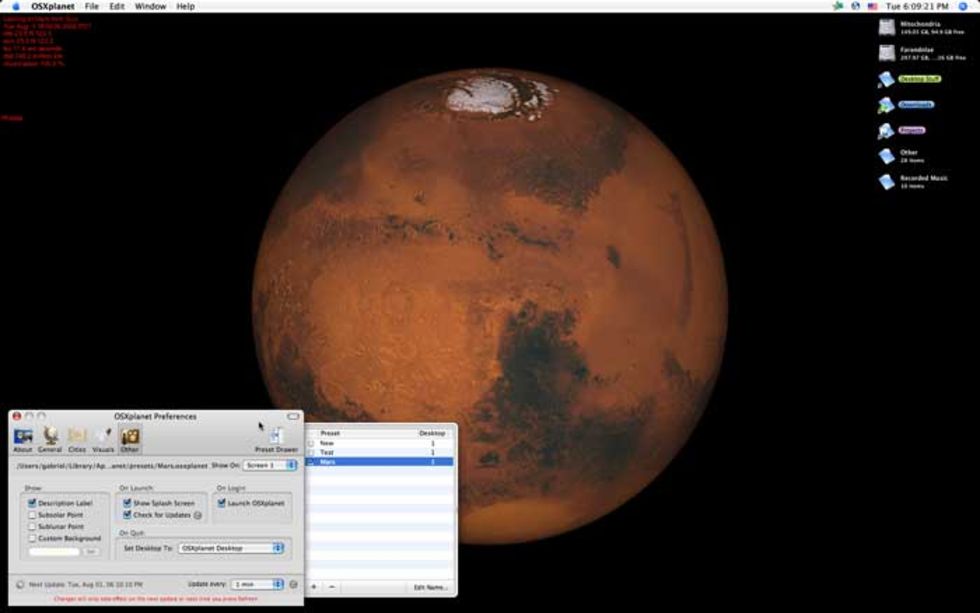Enable the Subsolar Point checkbox
This screenshot has width=980, height=613.
pyautogui.click(x=33, y=515)
